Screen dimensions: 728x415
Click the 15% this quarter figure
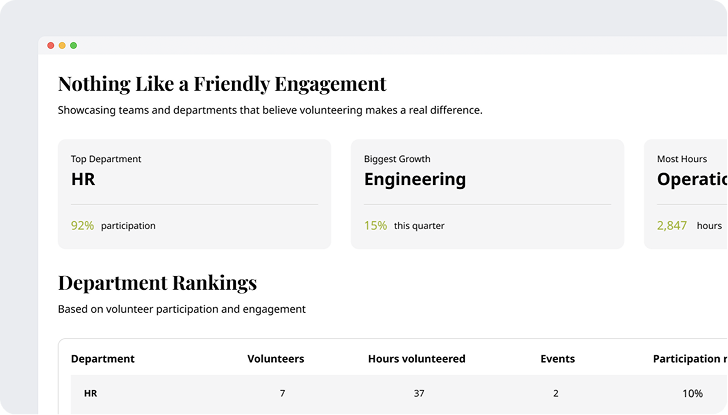[x=375, y=226]
